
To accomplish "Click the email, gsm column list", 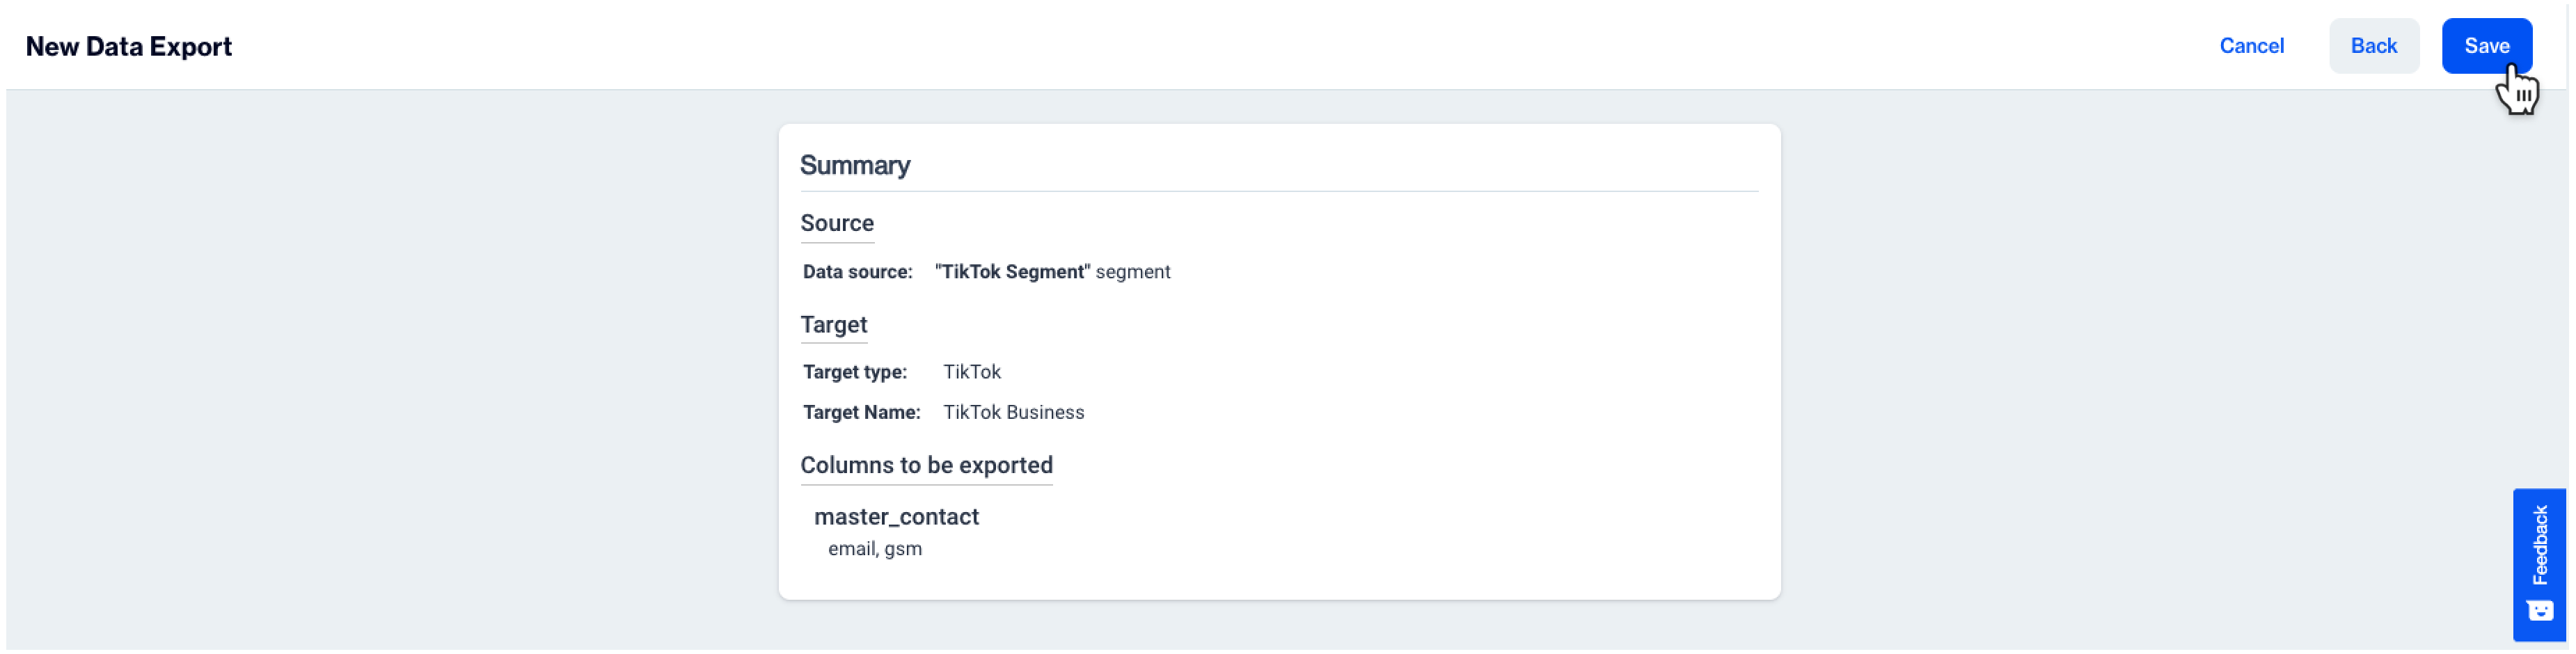I will coord(875,549).
